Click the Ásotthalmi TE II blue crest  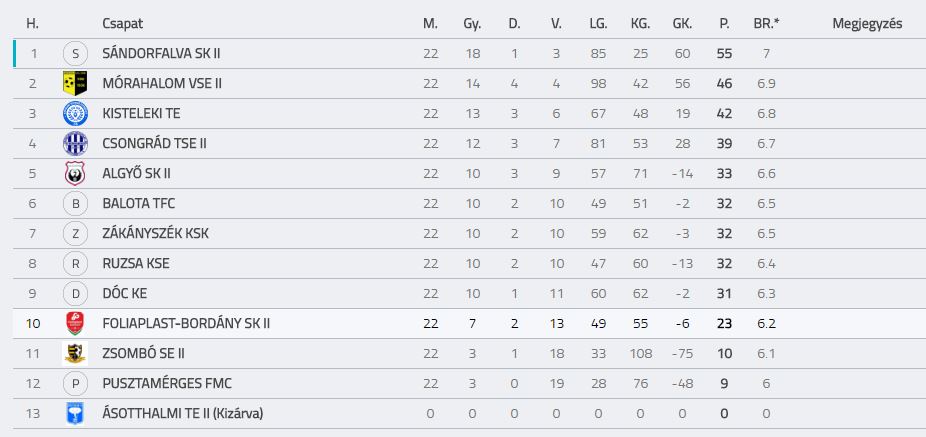coord(75,413)
